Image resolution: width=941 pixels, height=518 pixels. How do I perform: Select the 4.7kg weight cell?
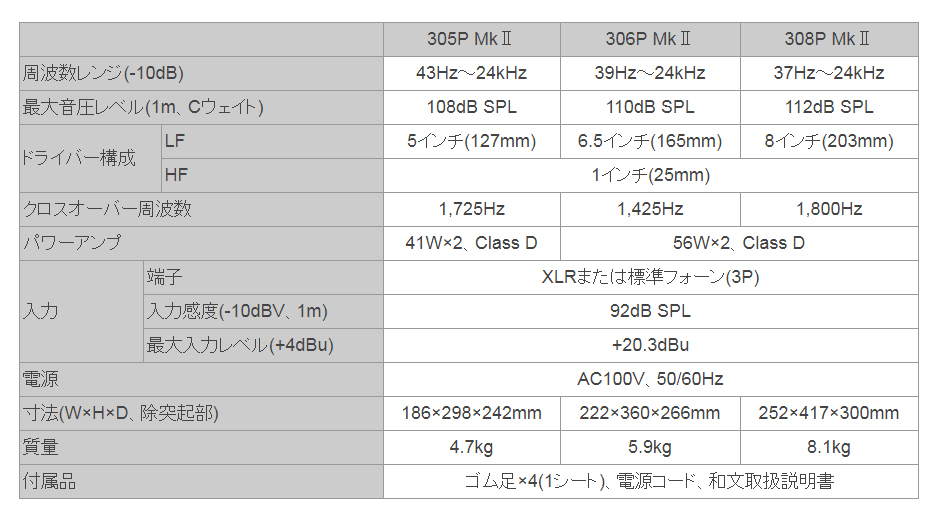(472, 448)
